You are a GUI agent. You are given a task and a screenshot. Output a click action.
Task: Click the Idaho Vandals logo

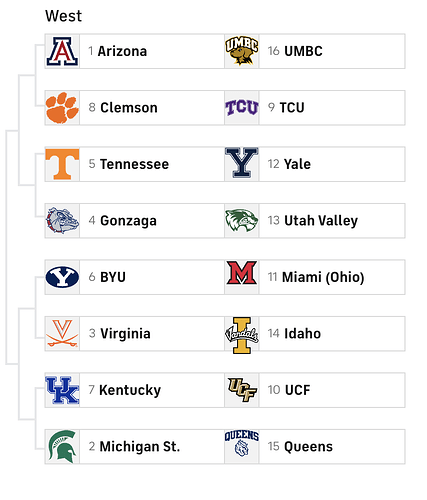(x=242, y=335)
